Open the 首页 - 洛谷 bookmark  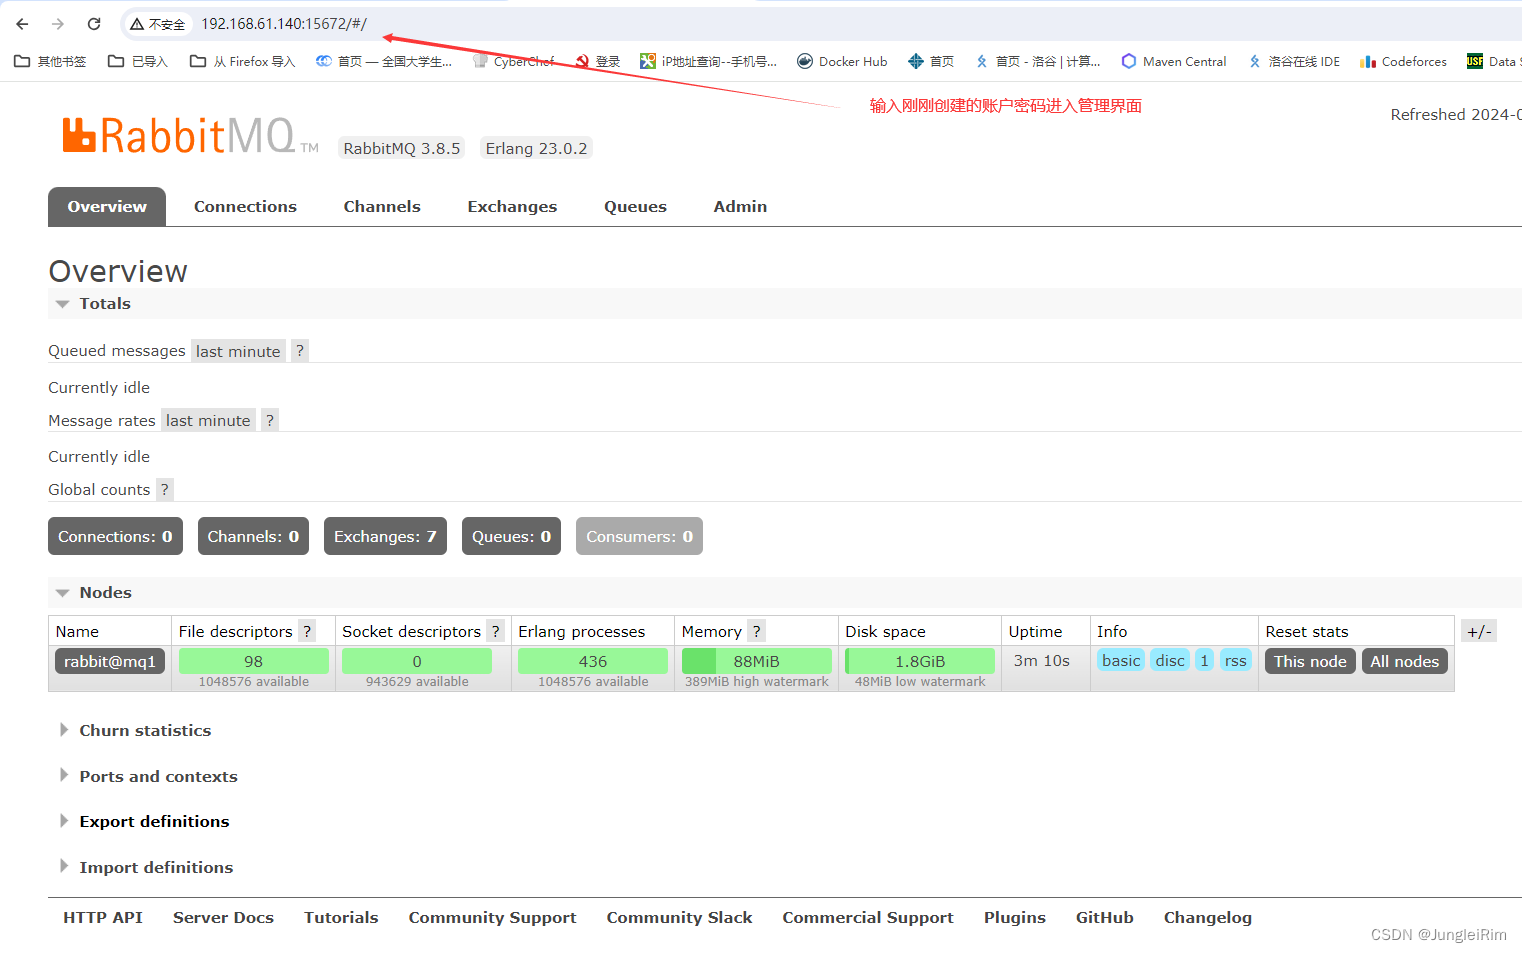click(1038, 61)
